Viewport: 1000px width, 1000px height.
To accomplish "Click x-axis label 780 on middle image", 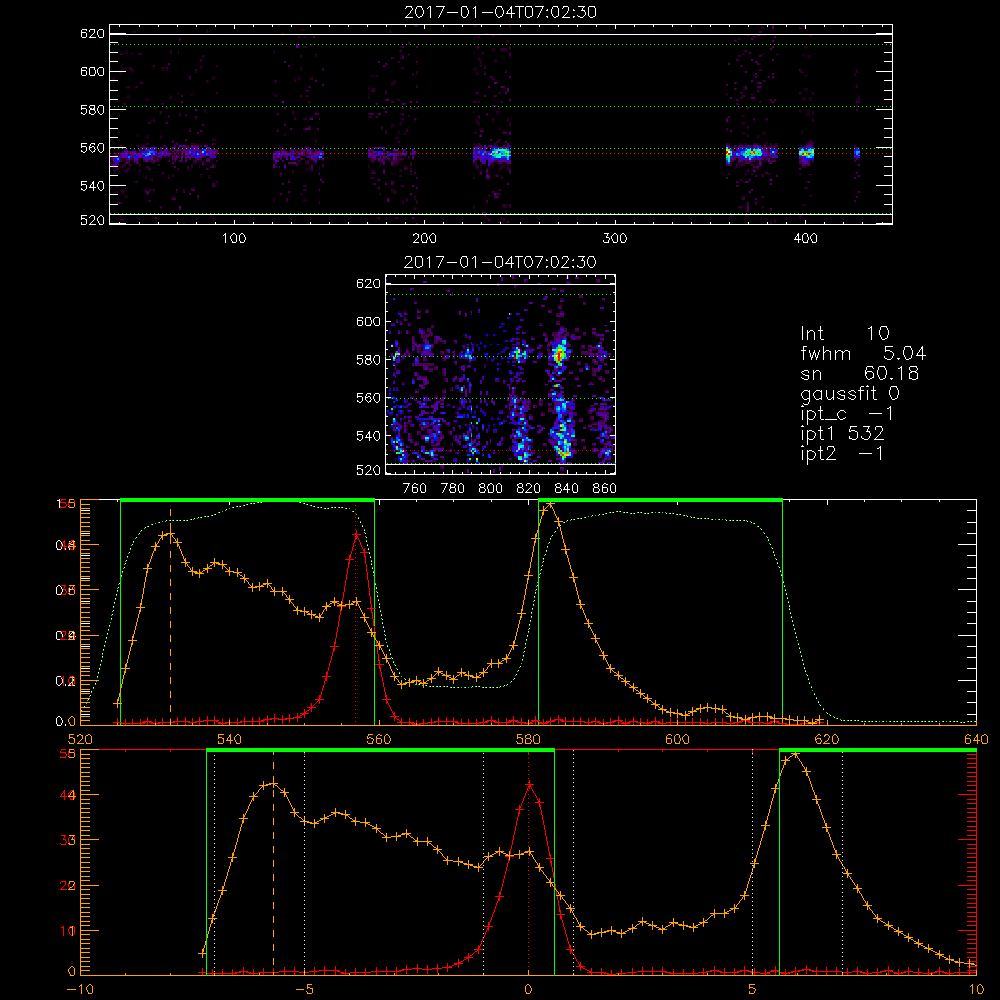I will [x=453, y=489].
